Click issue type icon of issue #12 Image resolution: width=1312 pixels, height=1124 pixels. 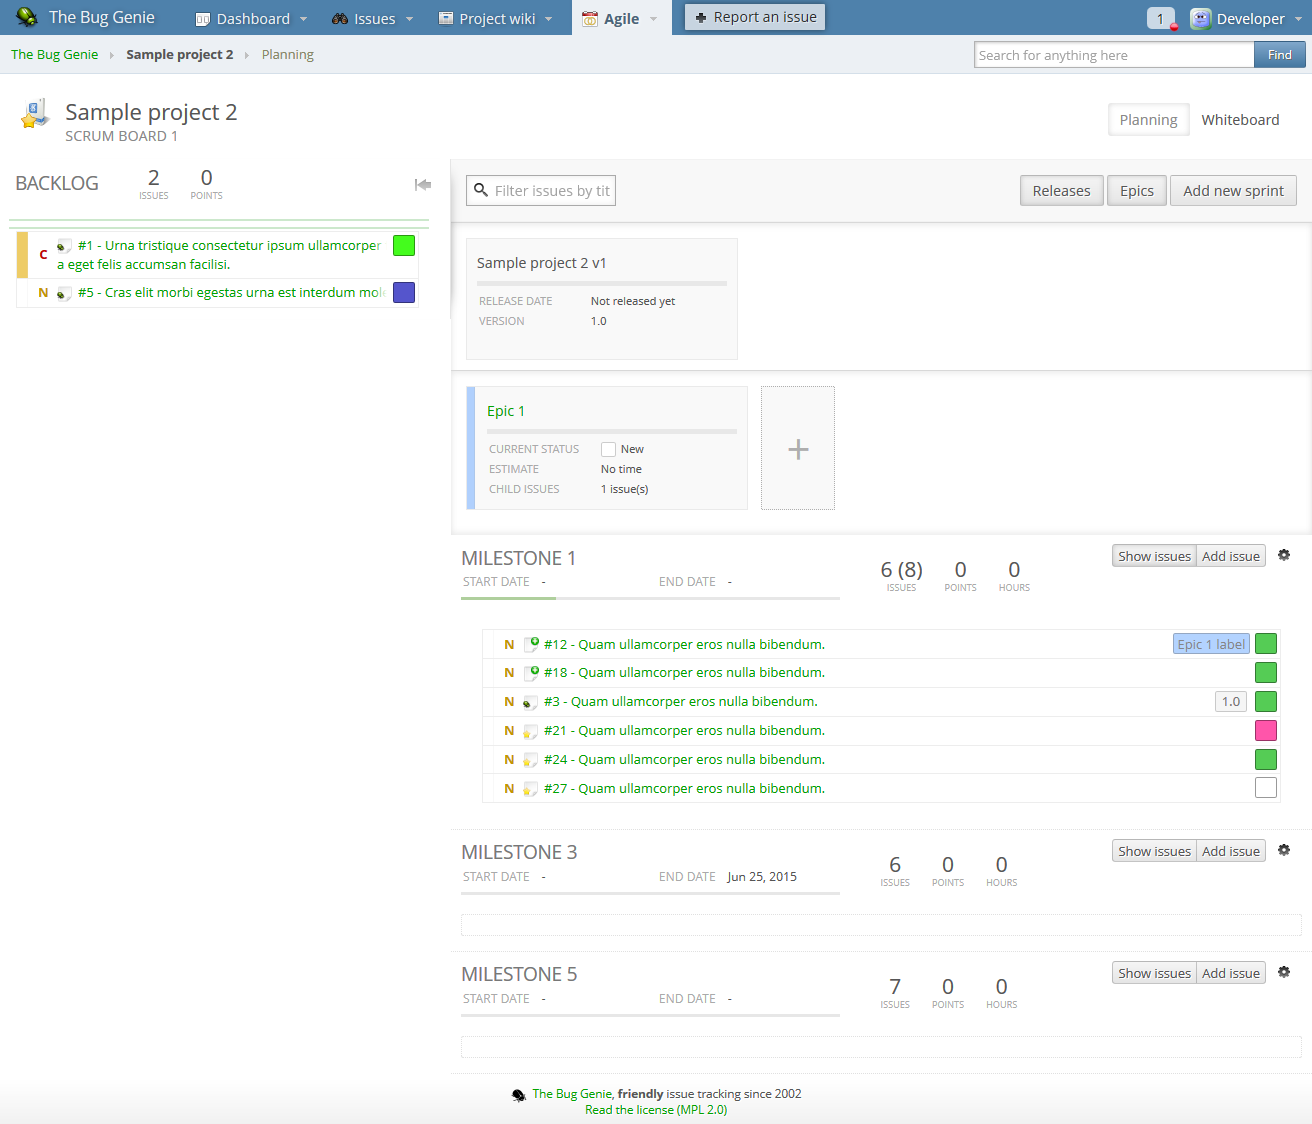pyautogui.click(x=532, y=645)
